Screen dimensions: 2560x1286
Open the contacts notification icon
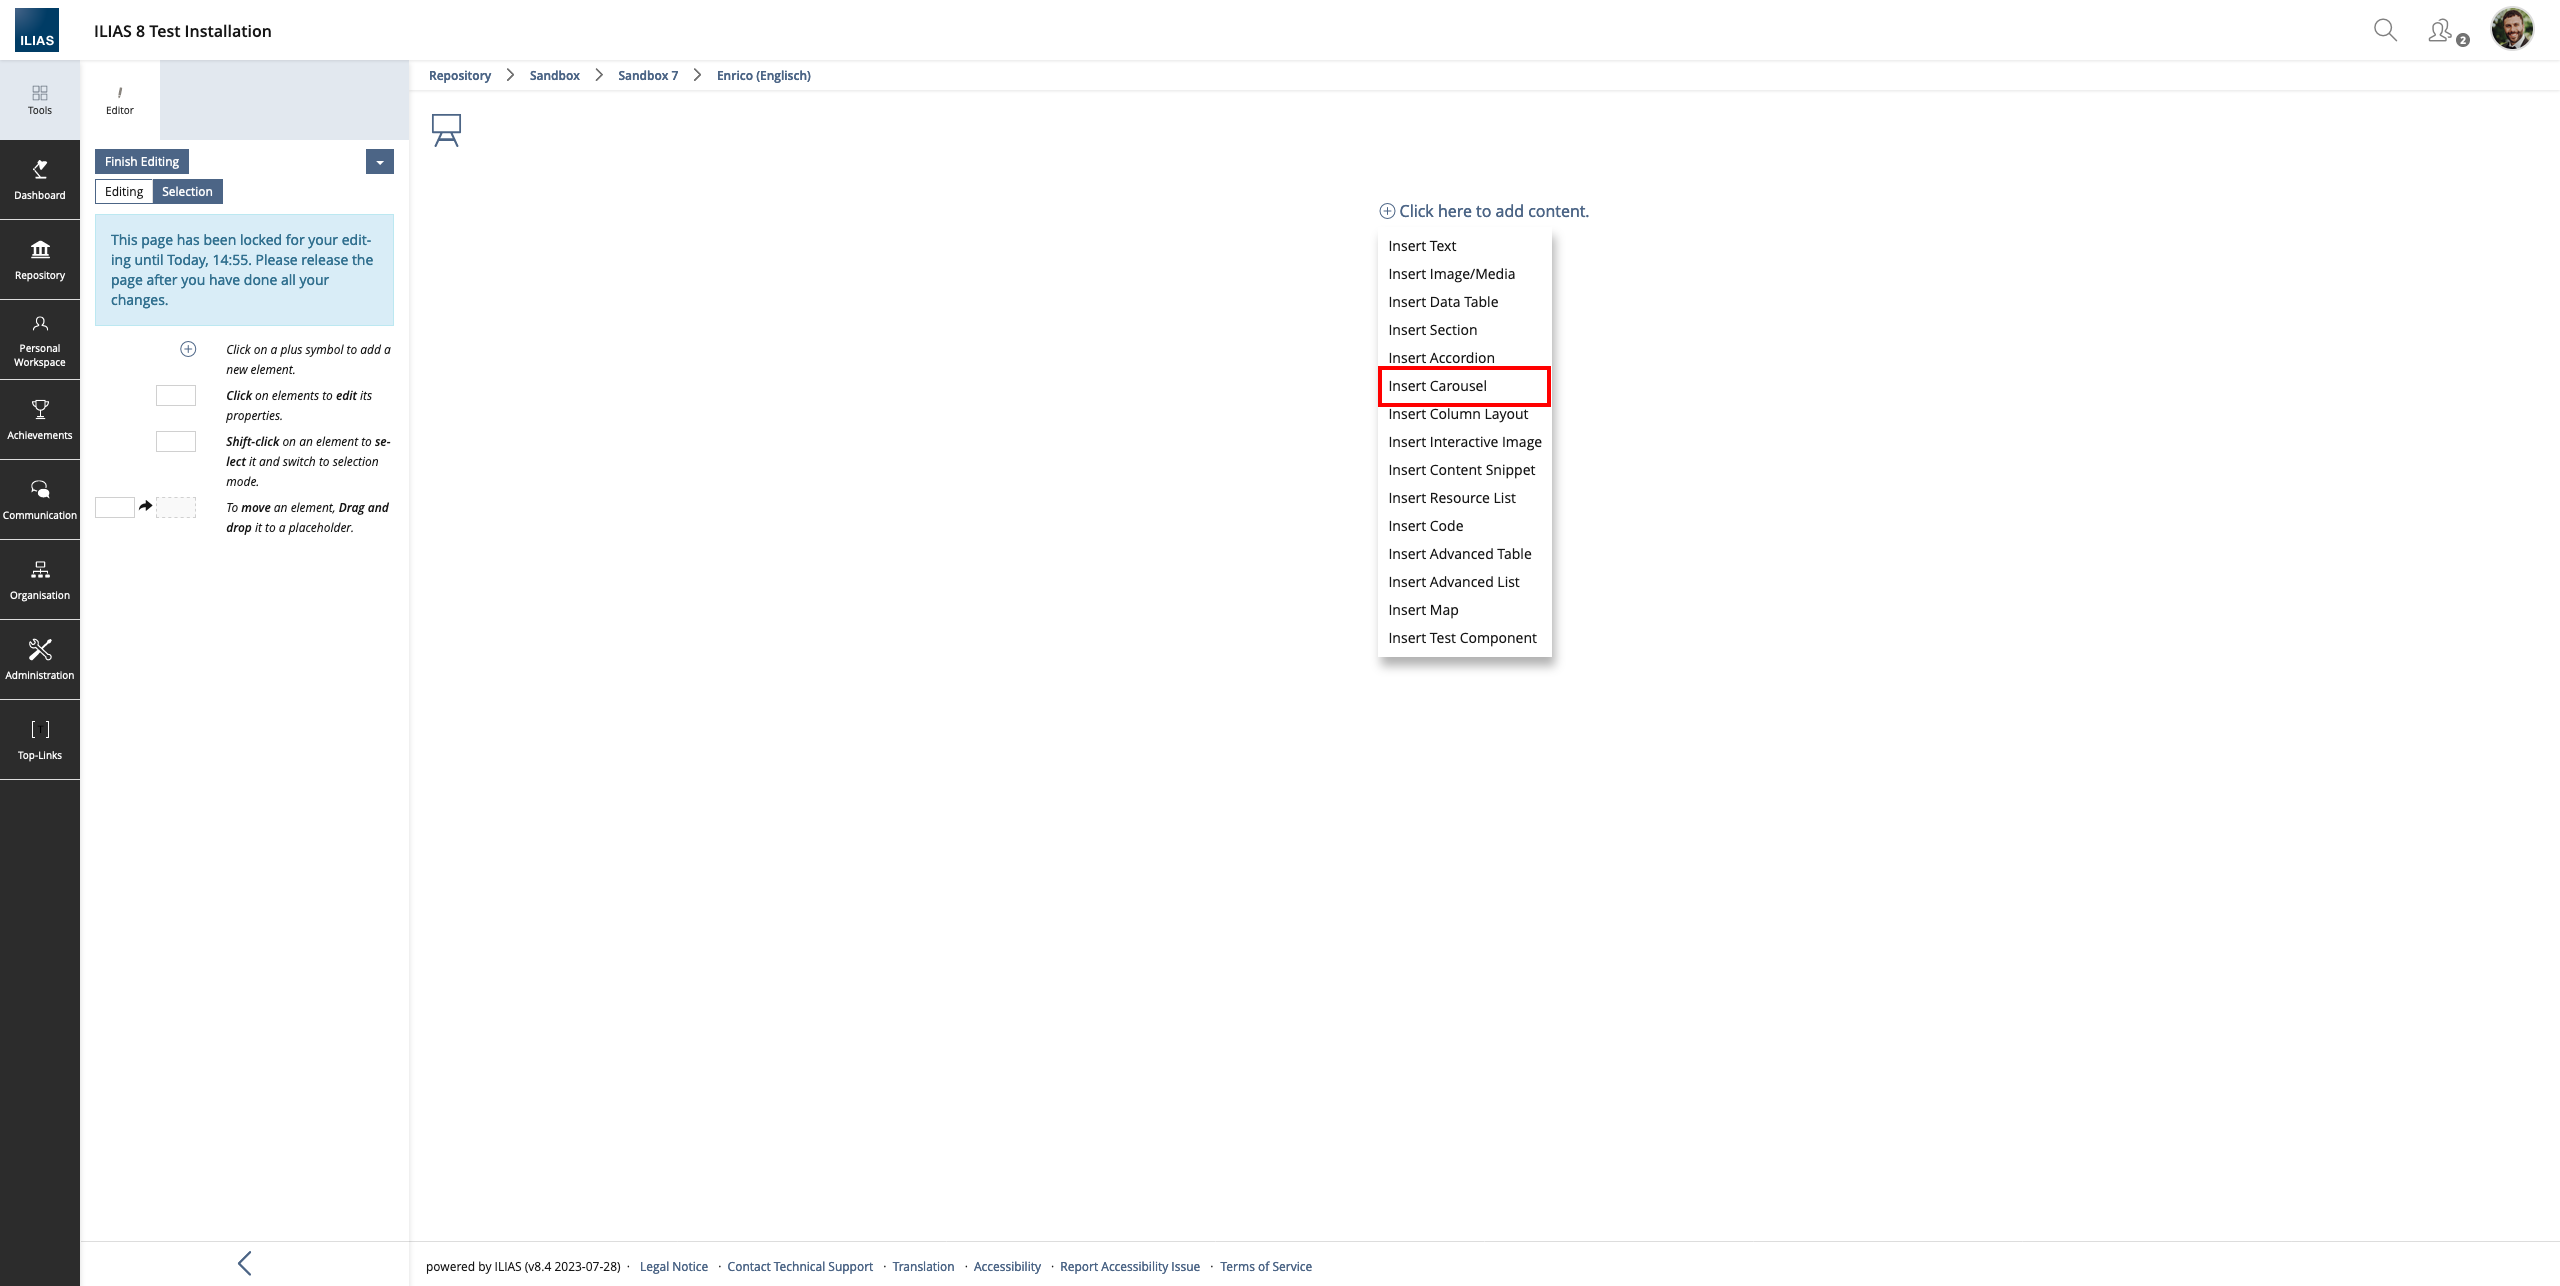(2442, 31)
